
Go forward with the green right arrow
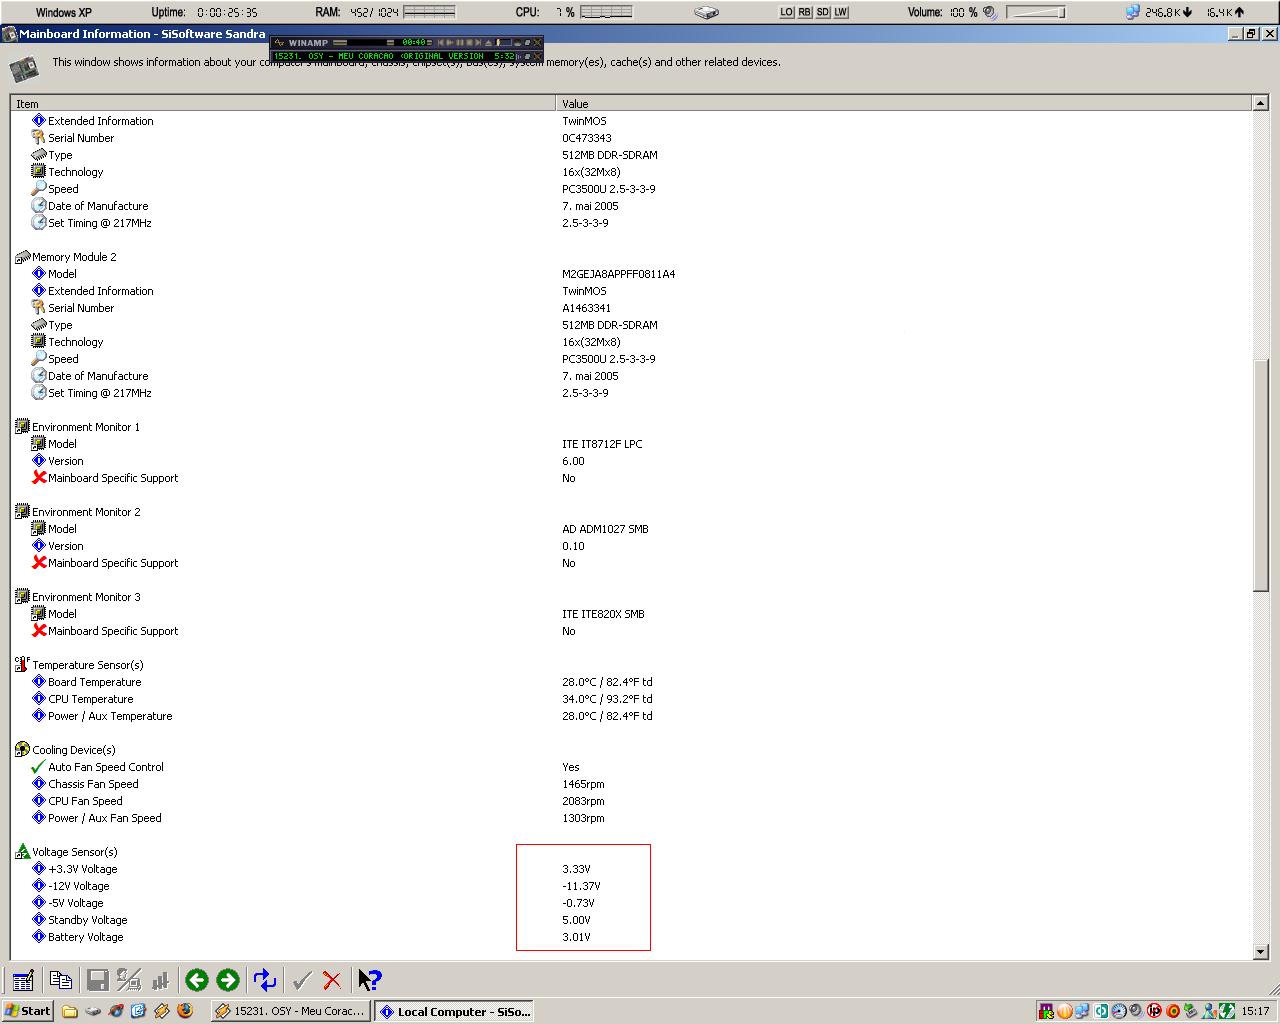coord(228,980)
